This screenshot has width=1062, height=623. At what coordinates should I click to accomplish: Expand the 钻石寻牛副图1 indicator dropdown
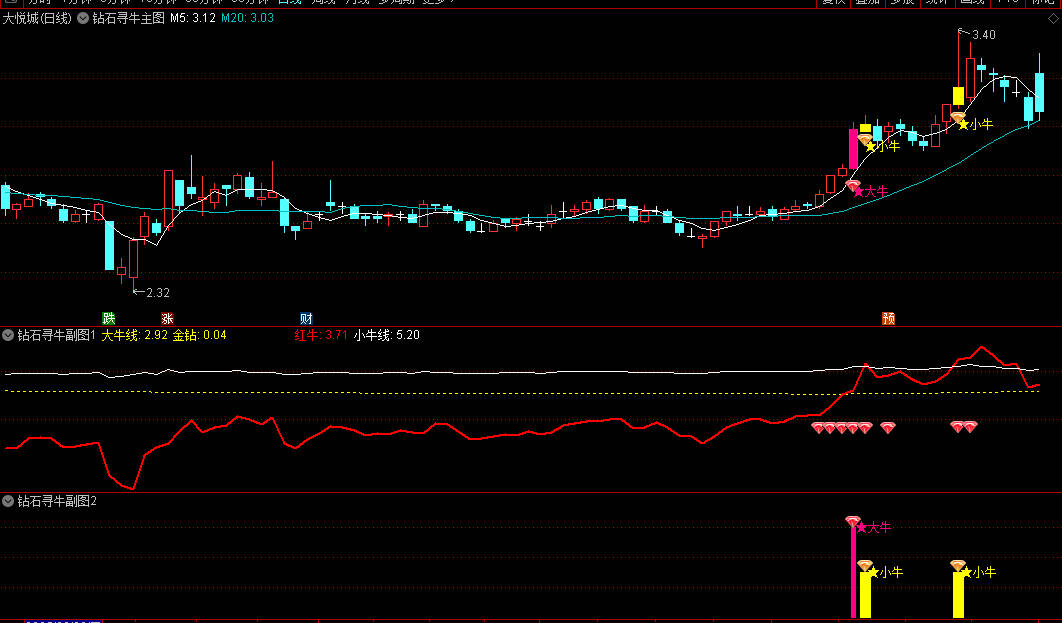pyautogui.click(x=8, y=335)
